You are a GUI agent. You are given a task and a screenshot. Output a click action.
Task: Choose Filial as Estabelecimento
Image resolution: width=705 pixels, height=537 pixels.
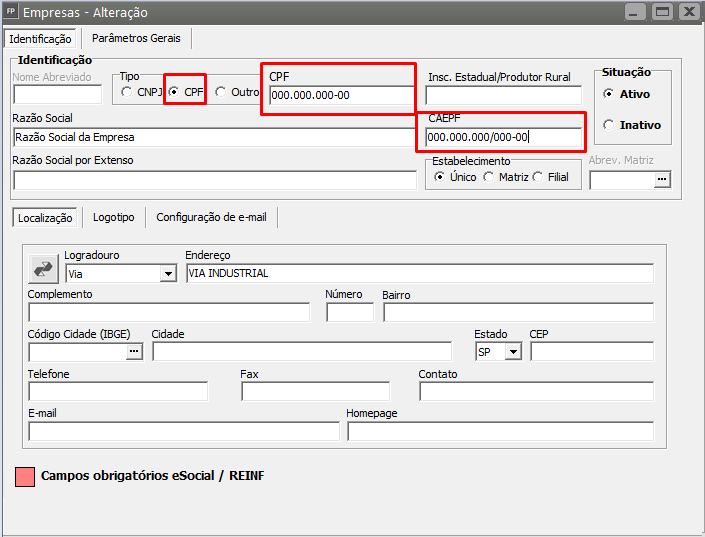point(537,177)
